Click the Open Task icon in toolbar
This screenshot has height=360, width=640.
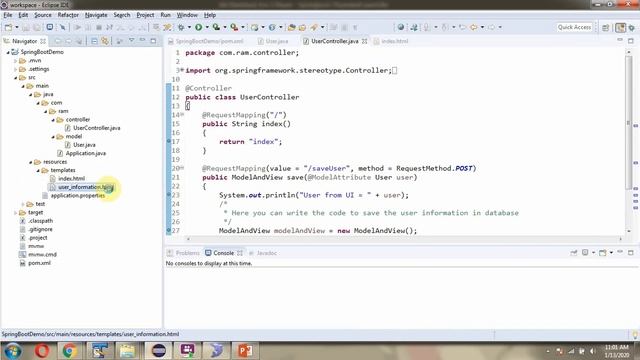[x=302, y=27]
